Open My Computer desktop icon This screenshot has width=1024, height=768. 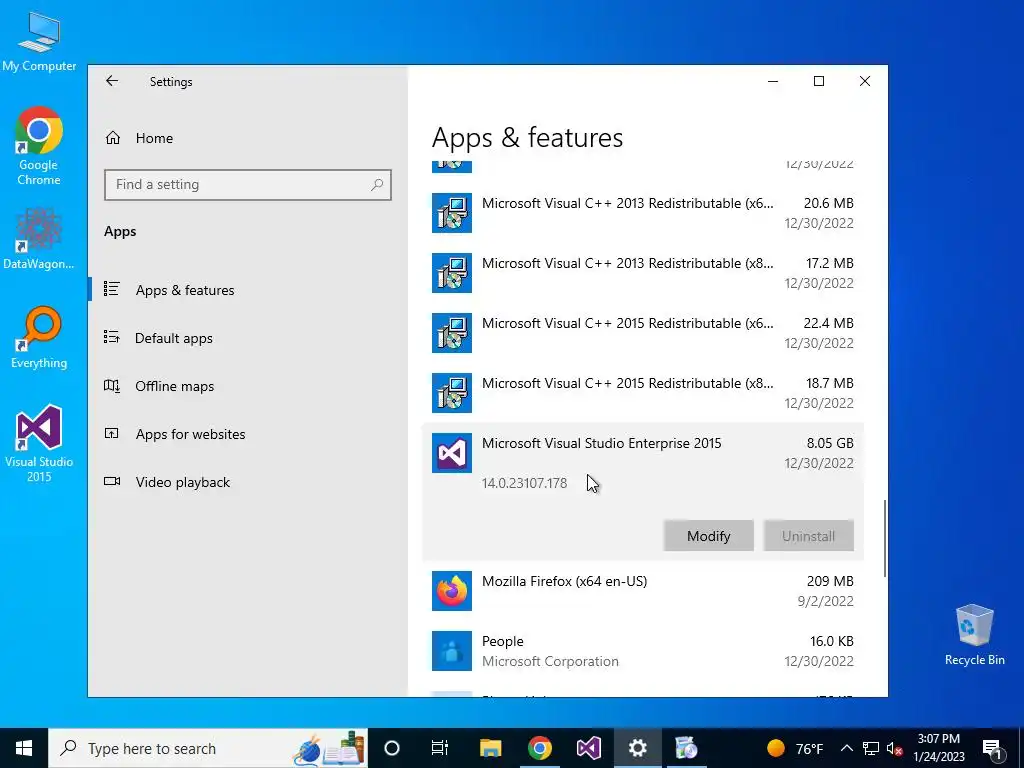pyautogui.click(x=39, y=42)
